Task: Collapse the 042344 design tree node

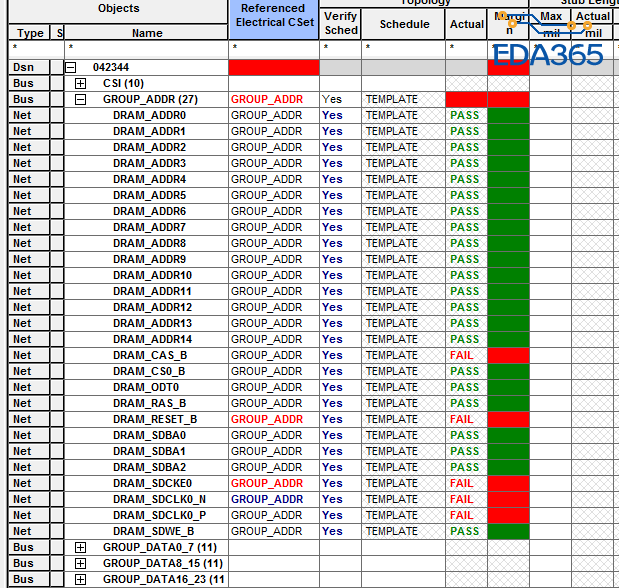Action: pos(71,68)
